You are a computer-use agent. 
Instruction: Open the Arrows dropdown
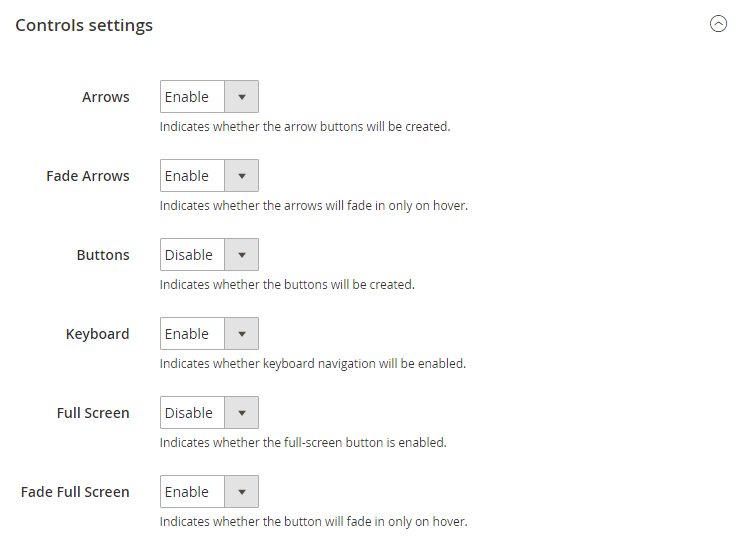[209, 97]
